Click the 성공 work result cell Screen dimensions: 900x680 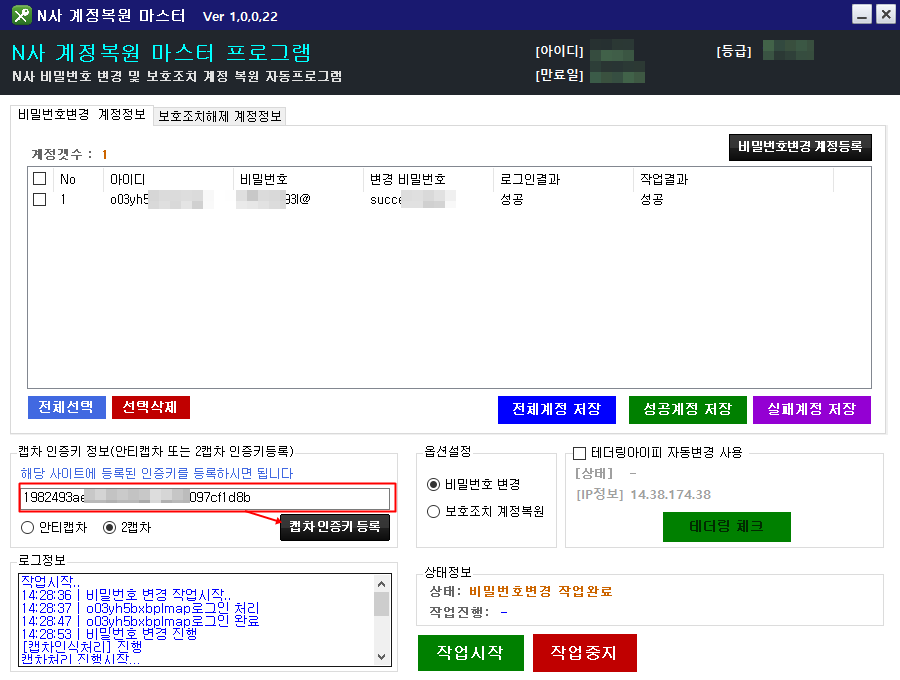652,200
